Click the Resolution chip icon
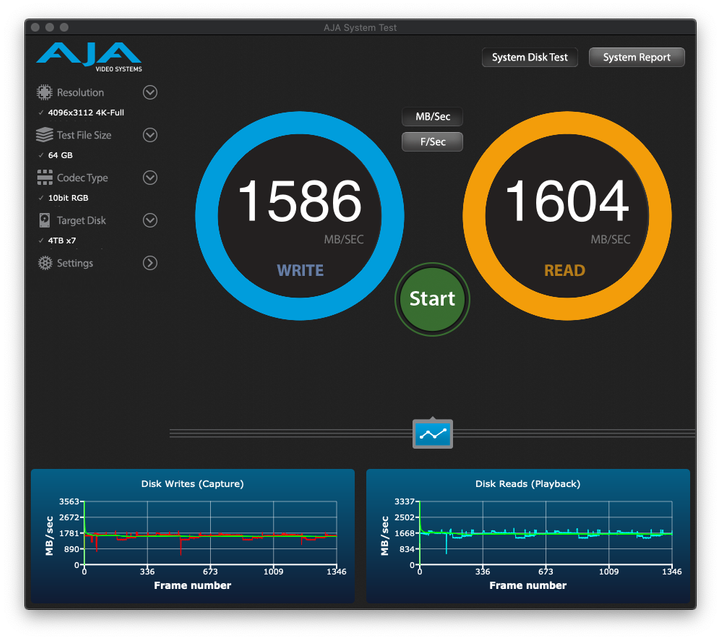720x639 pixels. [44, 93]
